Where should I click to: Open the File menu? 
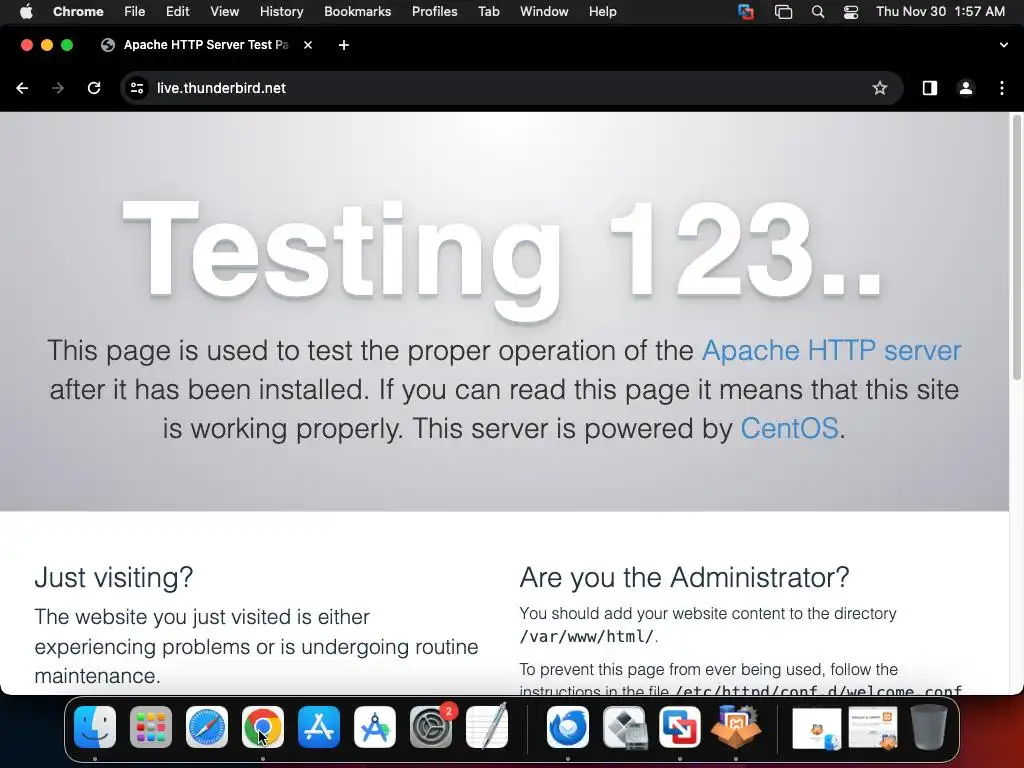[x=135, y=12]
